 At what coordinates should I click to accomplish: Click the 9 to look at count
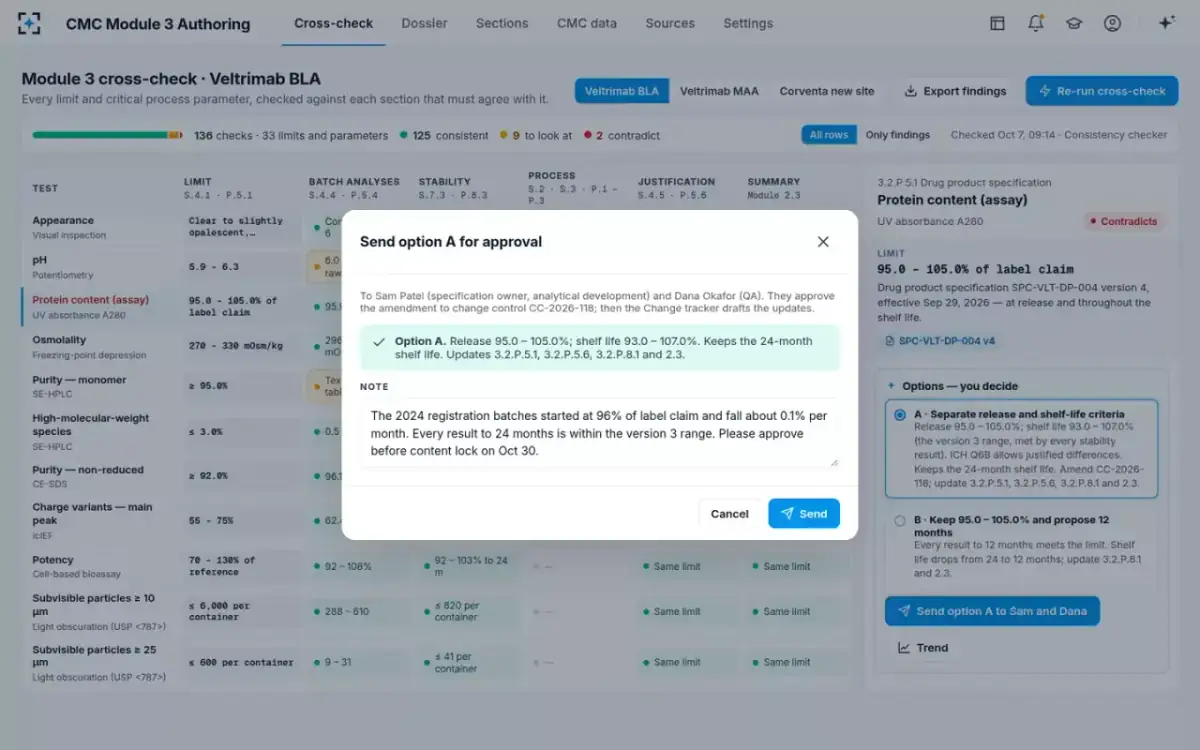pos(536,135)
